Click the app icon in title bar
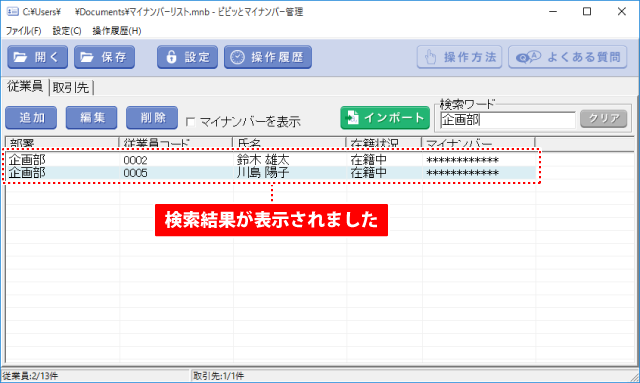Viewport: 640px width, 383px height. (x=13, y=11)
